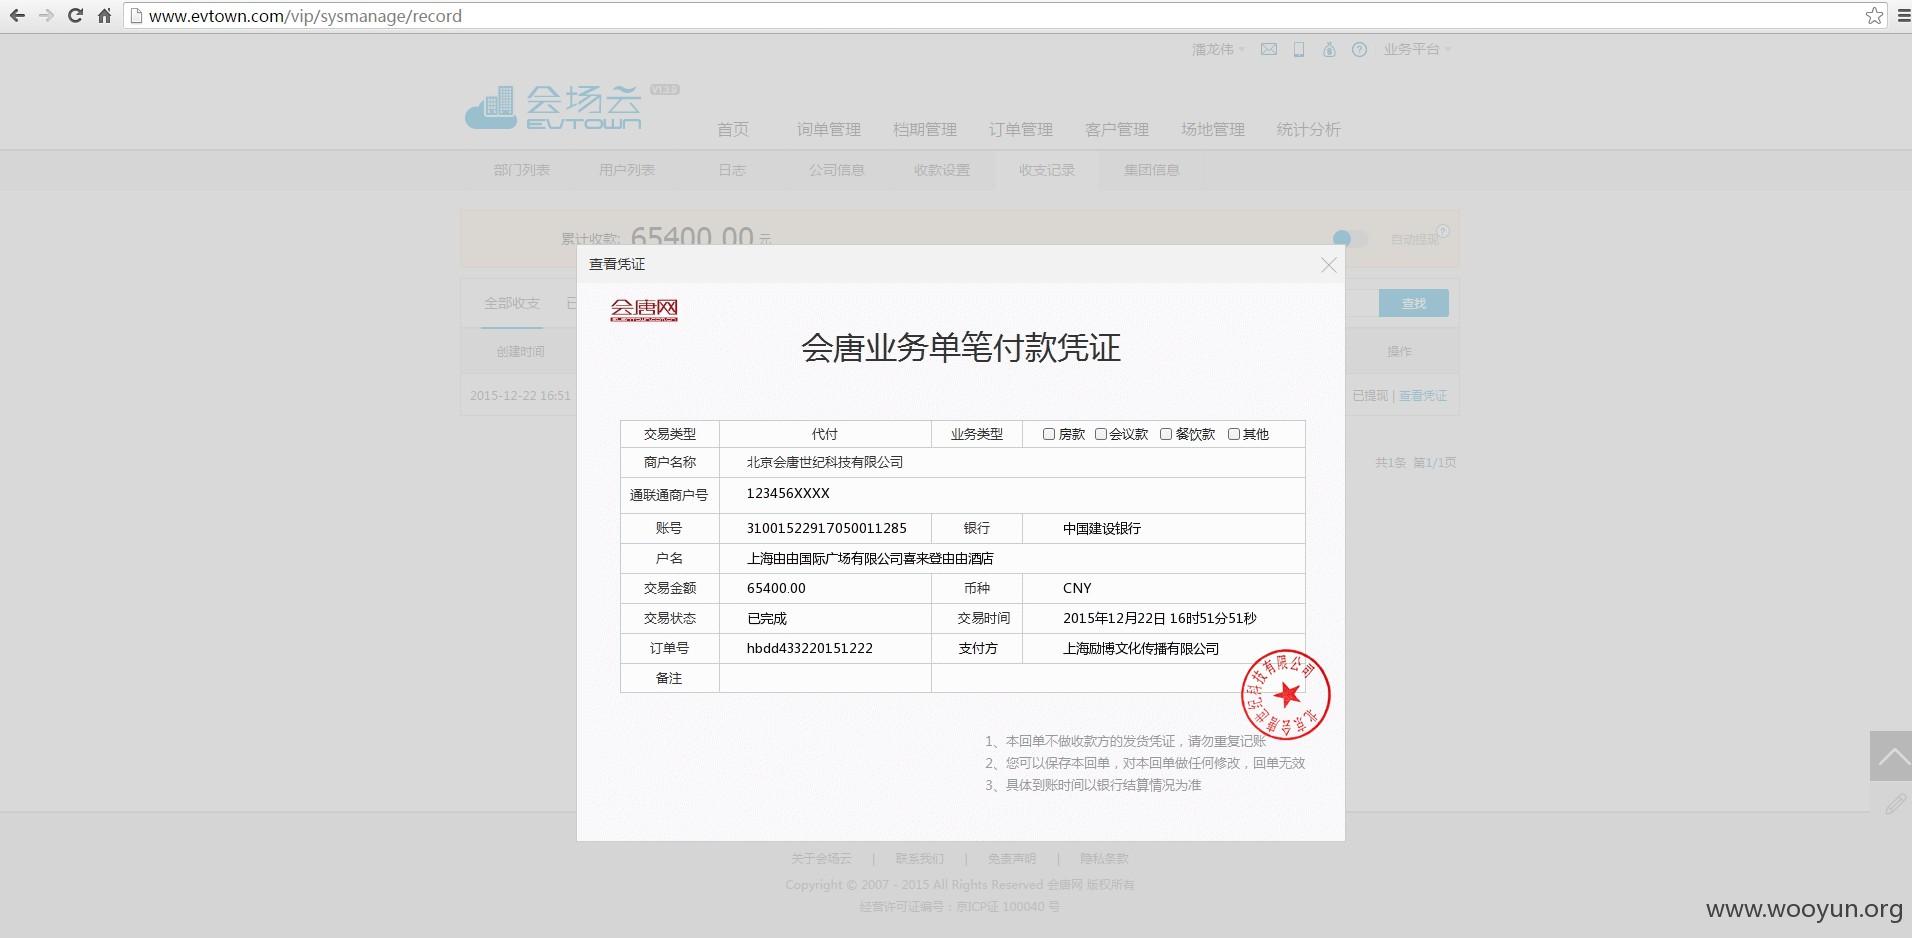This screenshot has width=1912, height=938.
Task: Click the currency value CNY
Action: pos(1077,588)
